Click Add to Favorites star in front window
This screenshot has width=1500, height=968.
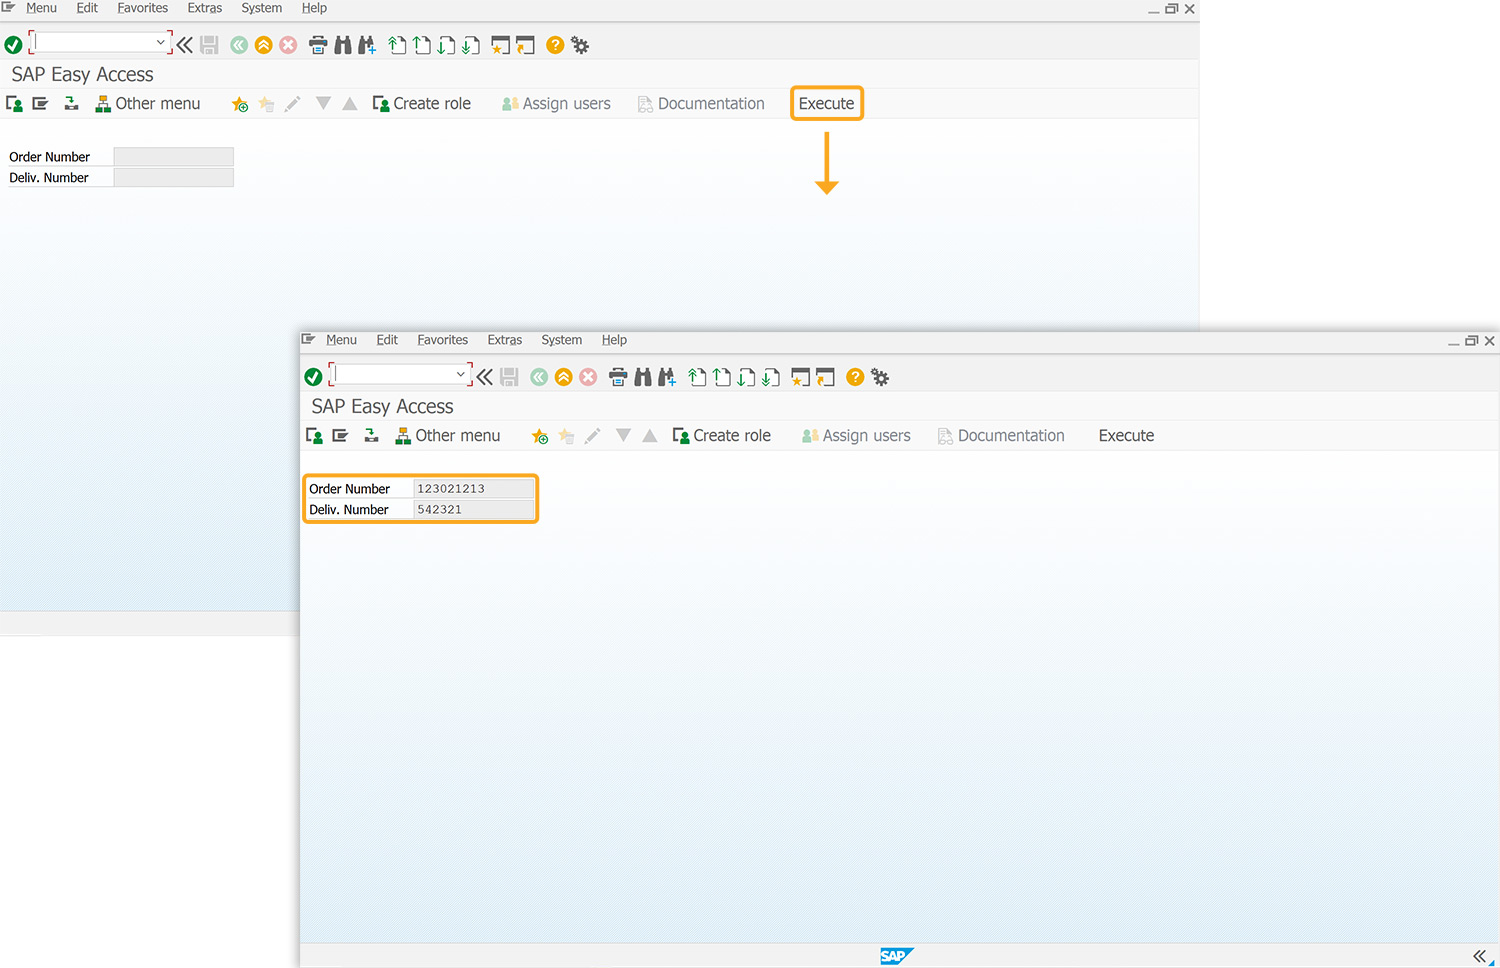click(x=540, y=436)
